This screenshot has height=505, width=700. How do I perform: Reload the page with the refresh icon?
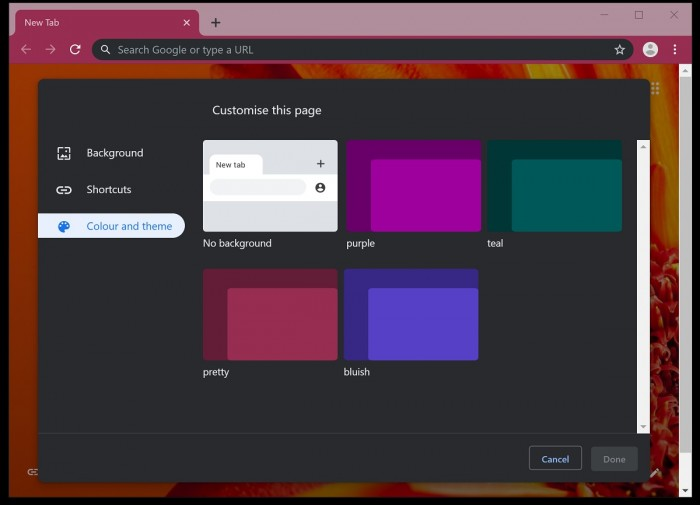click(x=75, y=49)
